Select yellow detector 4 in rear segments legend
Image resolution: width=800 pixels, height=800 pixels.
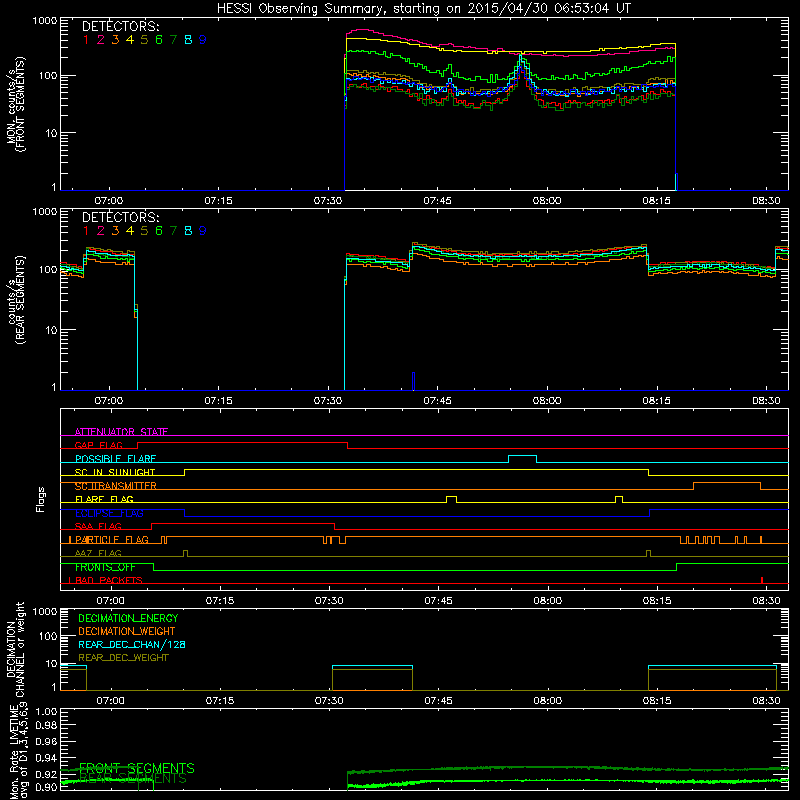point(130,231)
